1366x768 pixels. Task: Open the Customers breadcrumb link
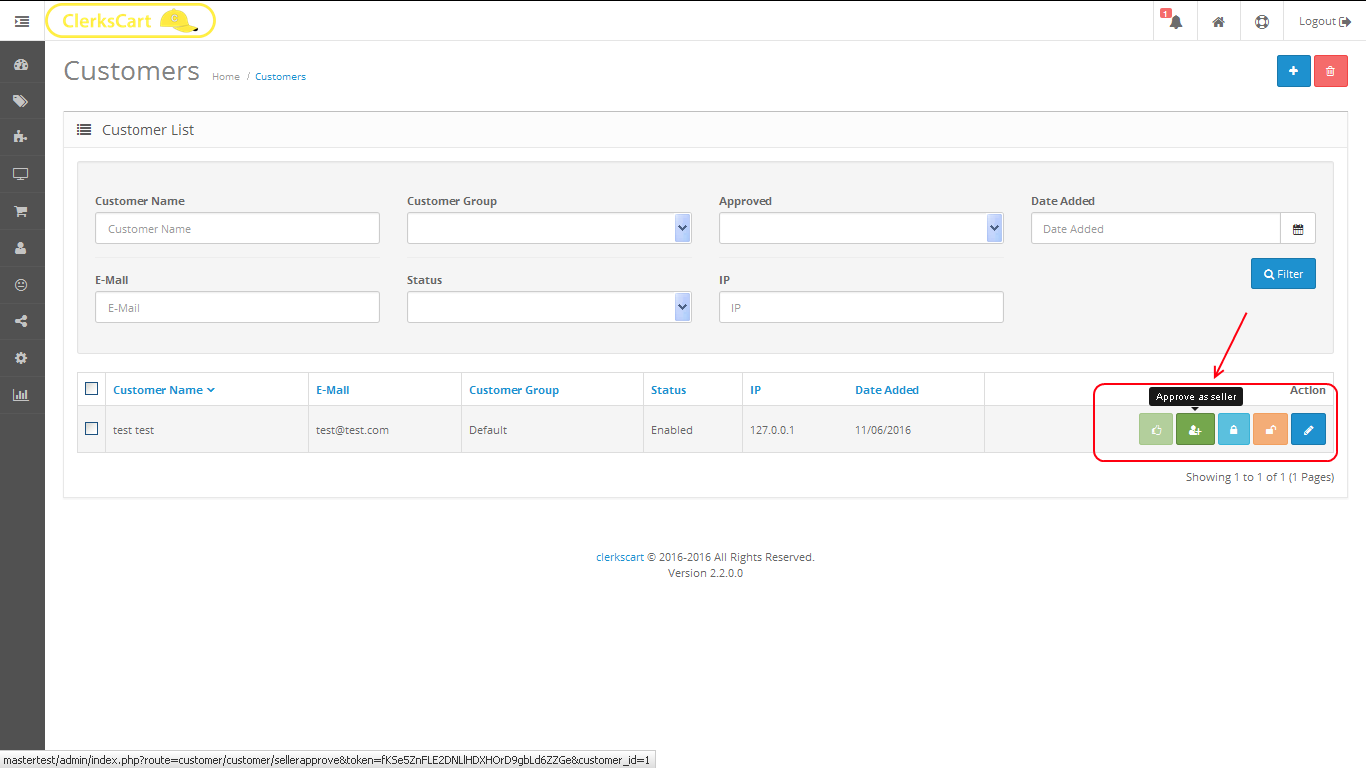(x=280, y=77)
